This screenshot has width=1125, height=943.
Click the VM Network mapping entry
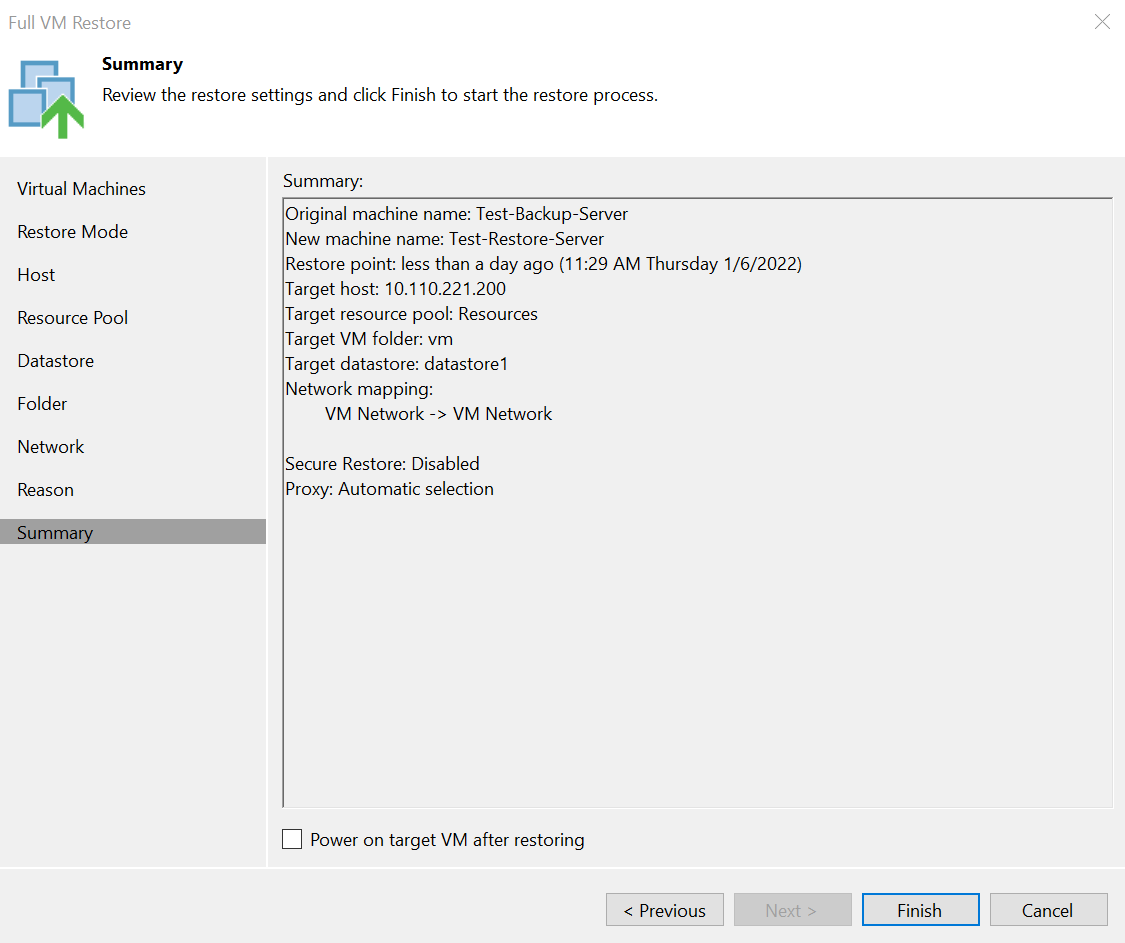[x=438, y=414]
